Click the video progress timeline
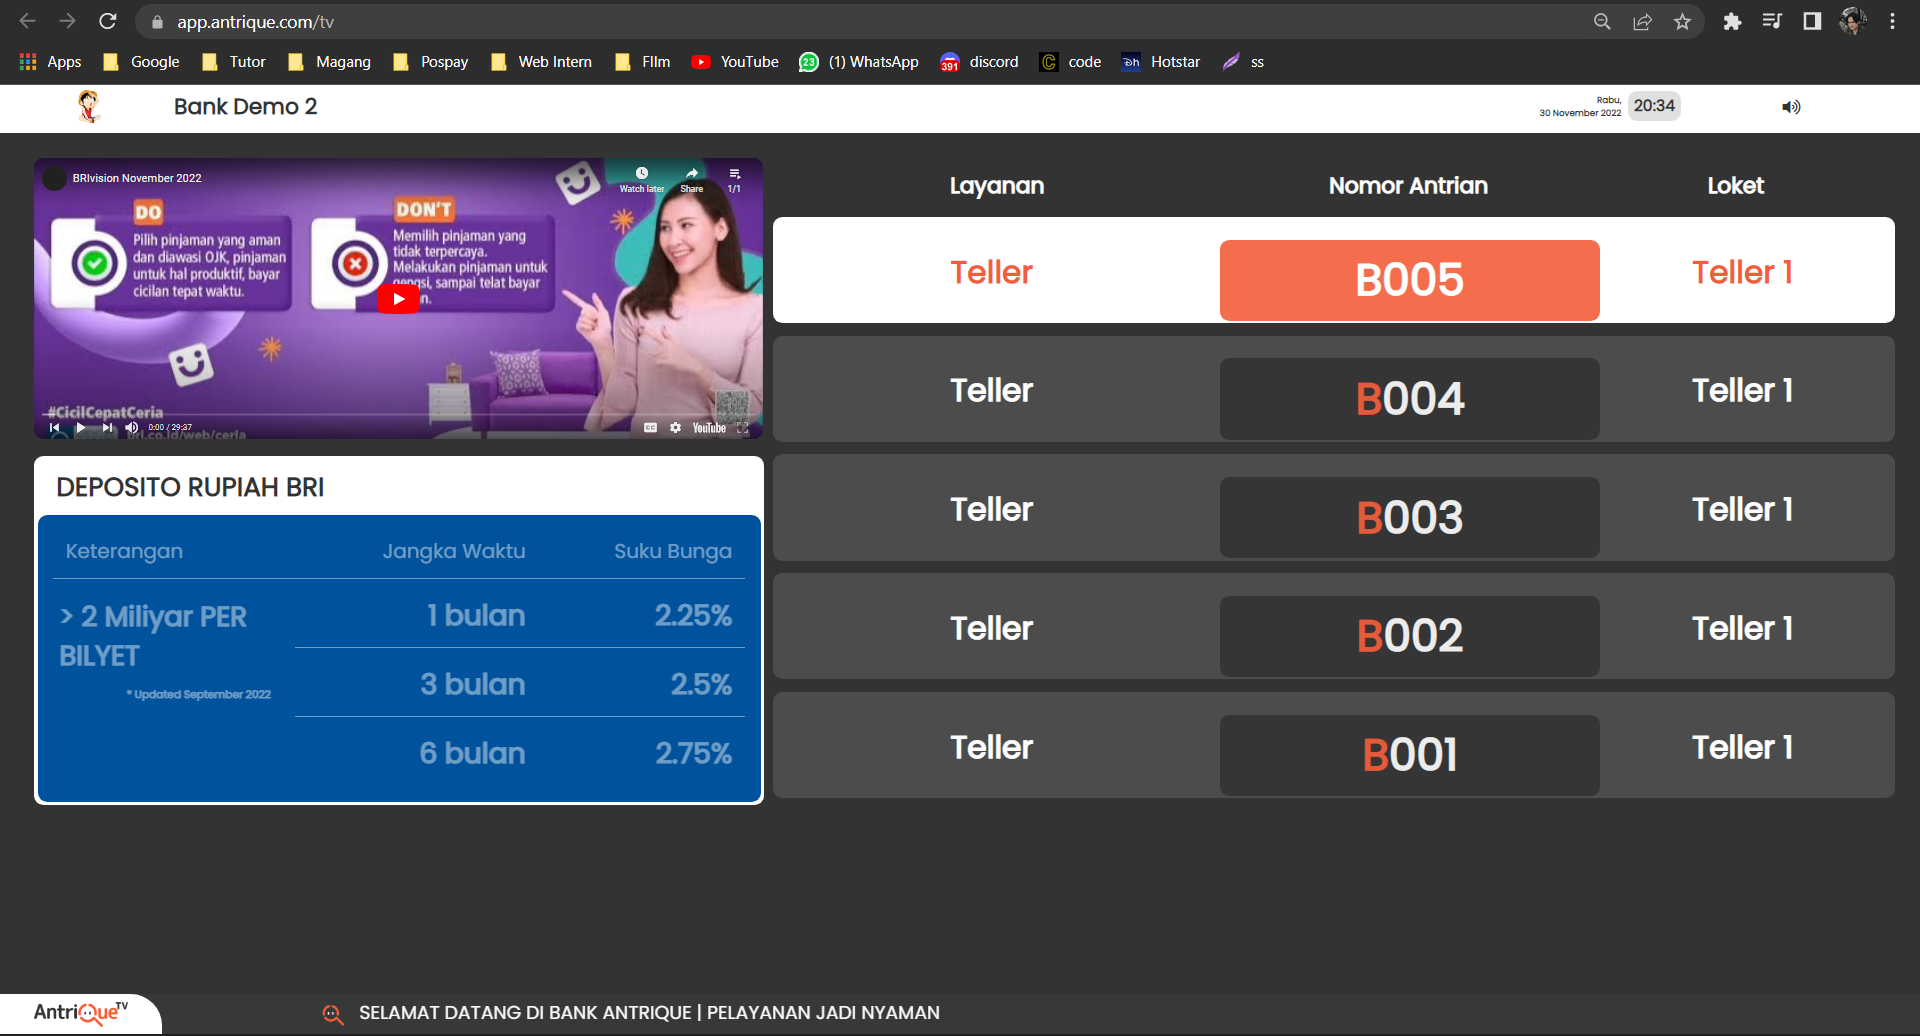The image size is (1920, 1036). [400, 417]
